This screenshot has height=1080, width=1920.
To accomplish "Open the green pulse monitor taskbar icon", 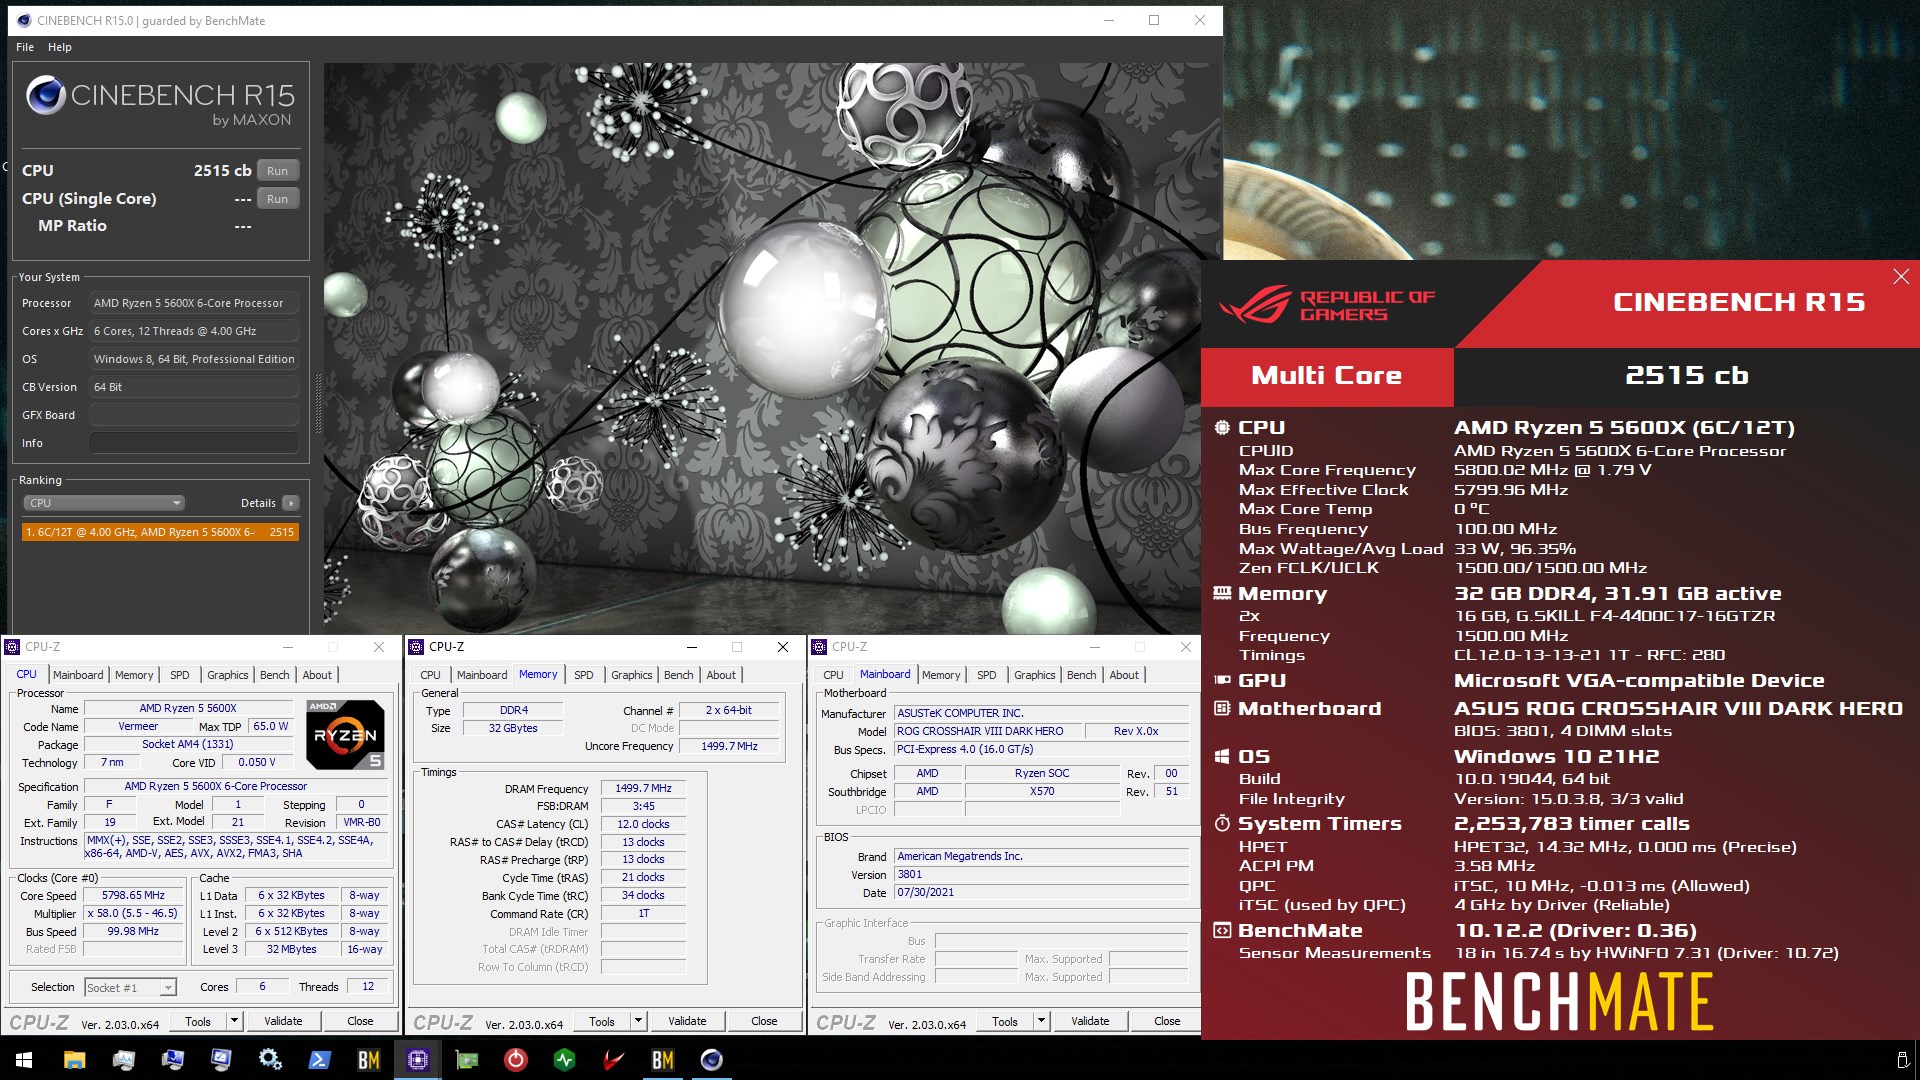I will click(x=564, y=1060).
